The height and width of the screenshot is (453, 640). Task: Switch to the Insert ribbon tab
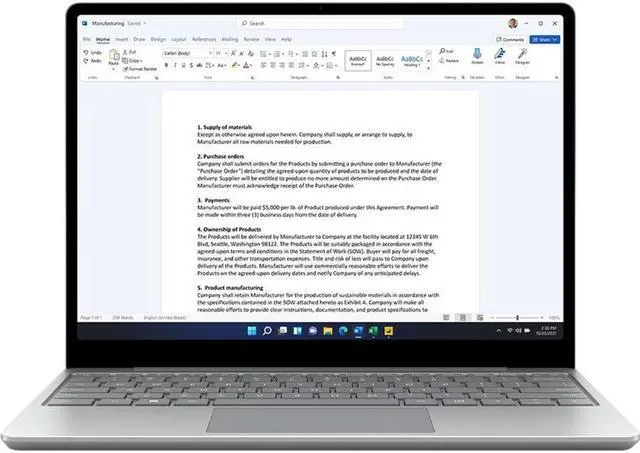122,39
